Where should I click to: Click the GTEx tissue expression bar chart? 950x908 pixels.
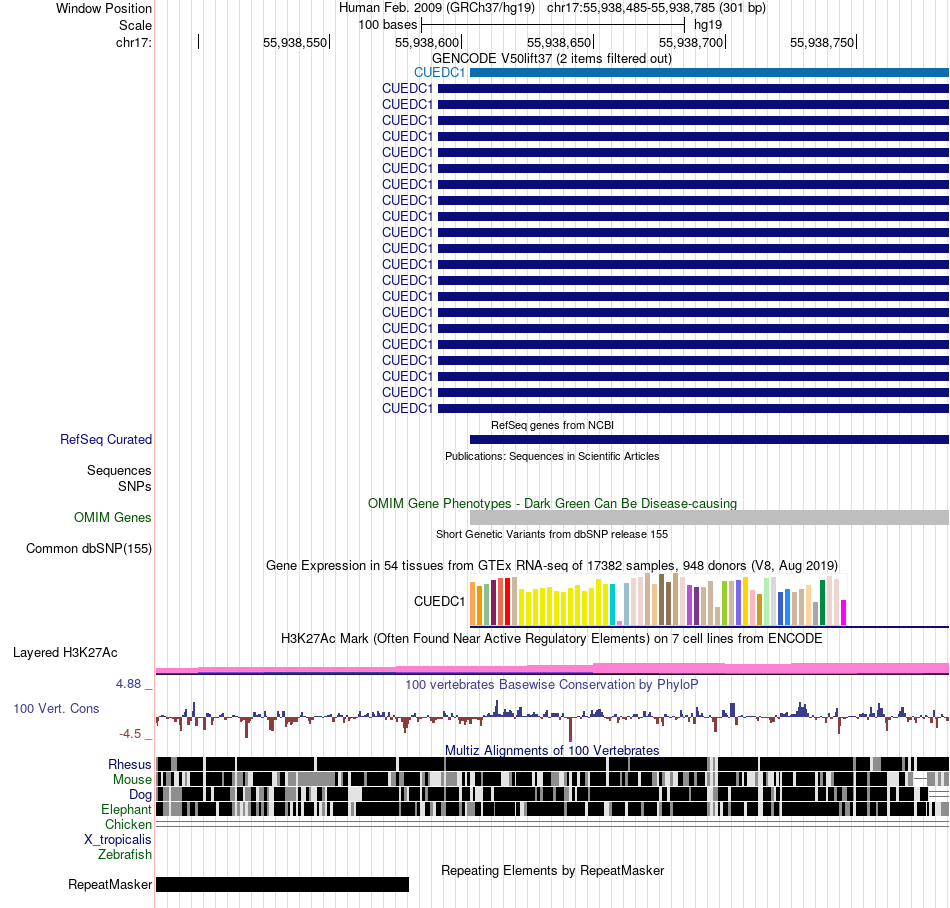click(658, 600)
